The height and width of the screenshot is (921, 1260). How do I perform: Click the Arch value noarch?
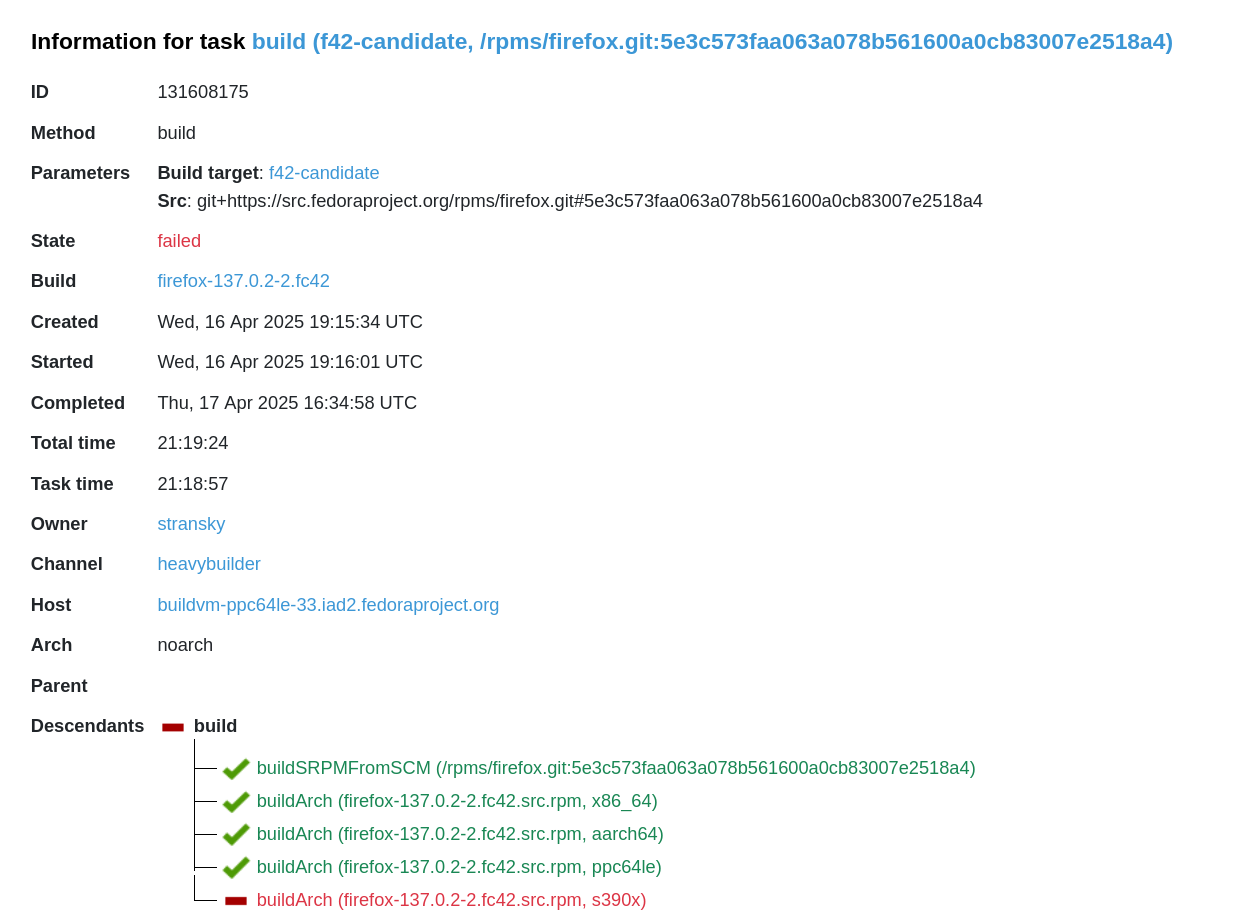185,645
